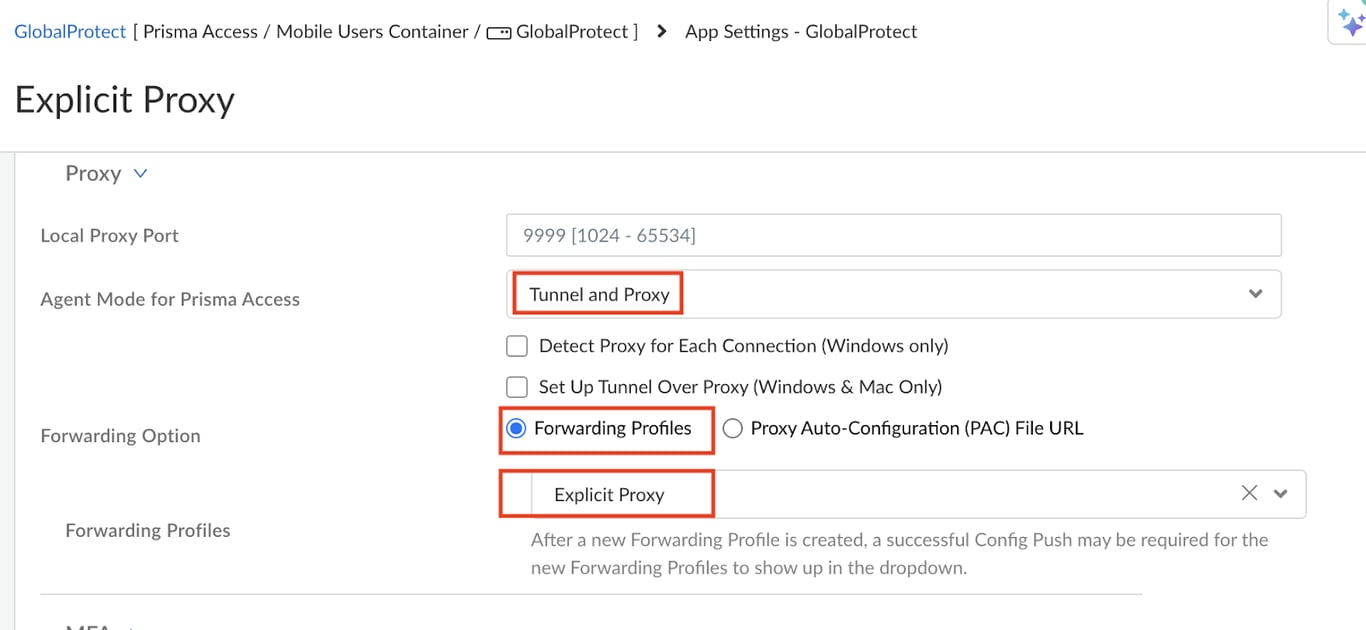Click Mobile Users Container in breadcrumb path

[372, 32]
